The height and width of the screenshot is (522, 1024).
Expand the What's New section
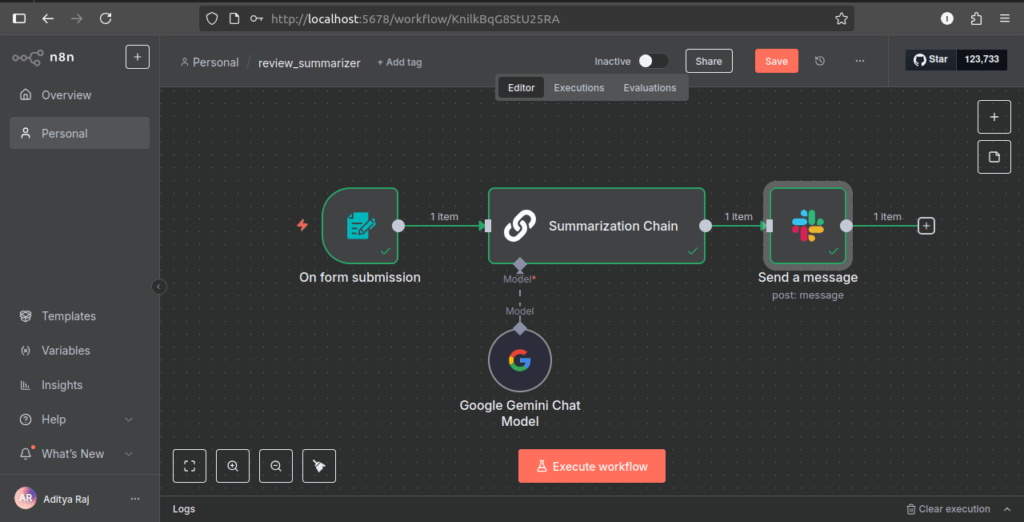pos(128,454)
